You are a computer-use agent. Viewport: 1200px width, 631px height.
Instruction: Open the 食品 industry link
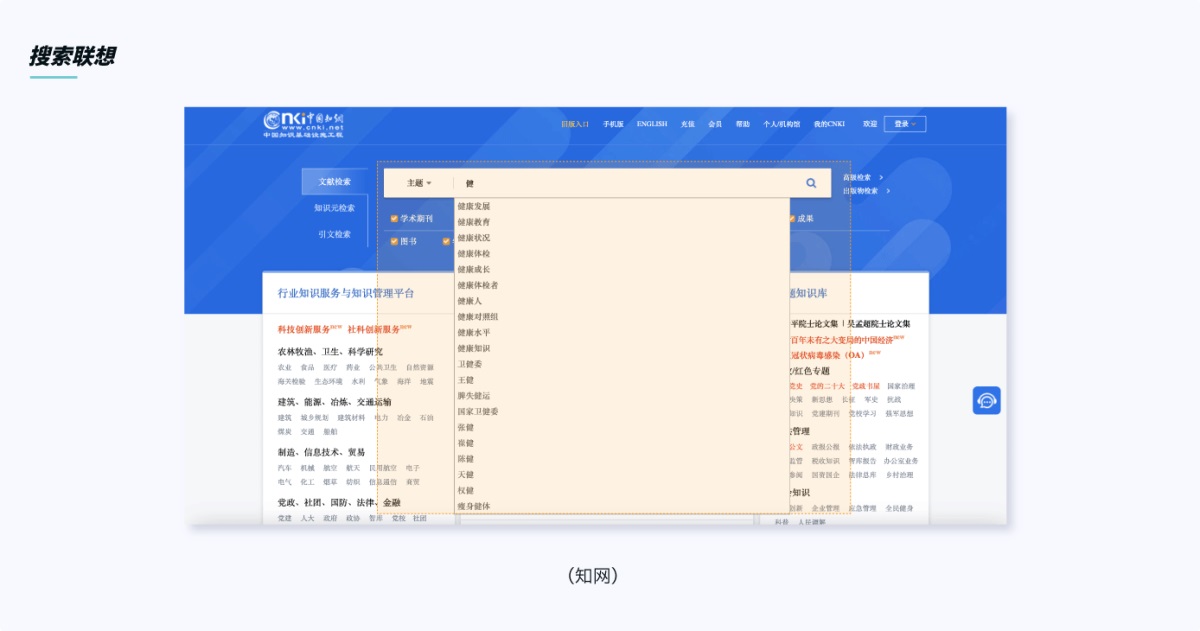308,367
